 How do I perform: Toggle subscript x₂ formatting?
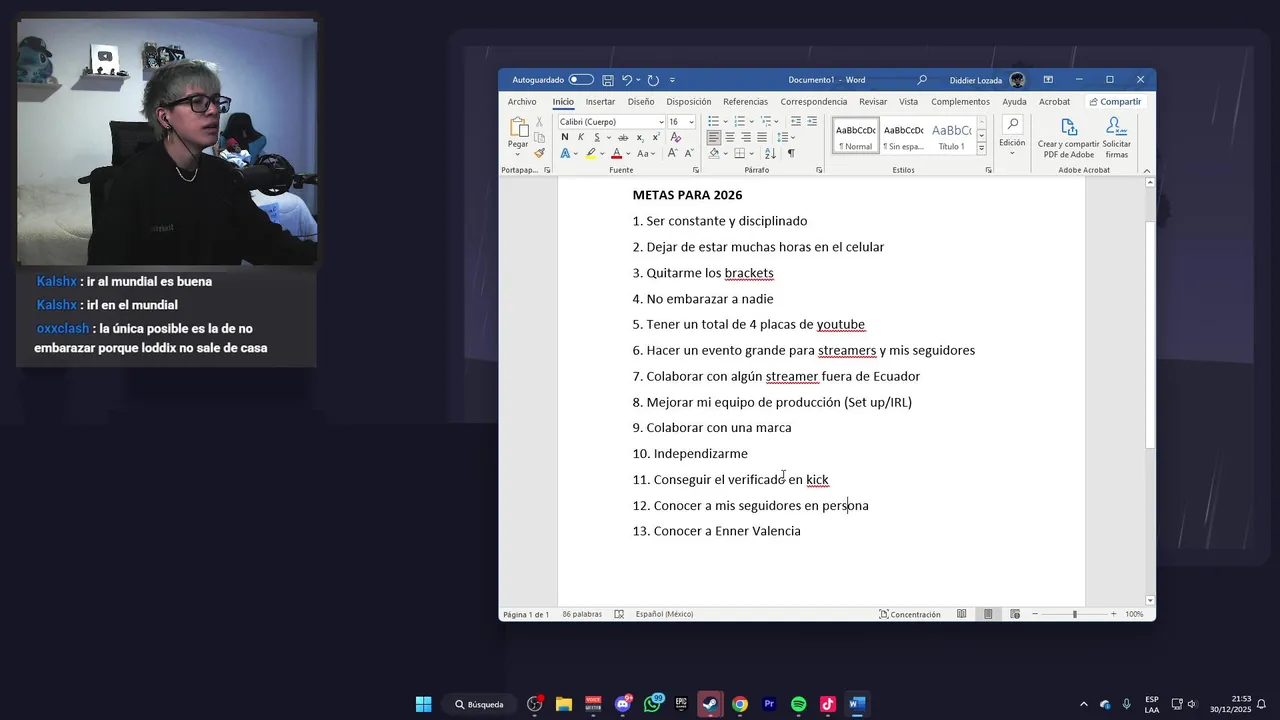pos(641,138)
